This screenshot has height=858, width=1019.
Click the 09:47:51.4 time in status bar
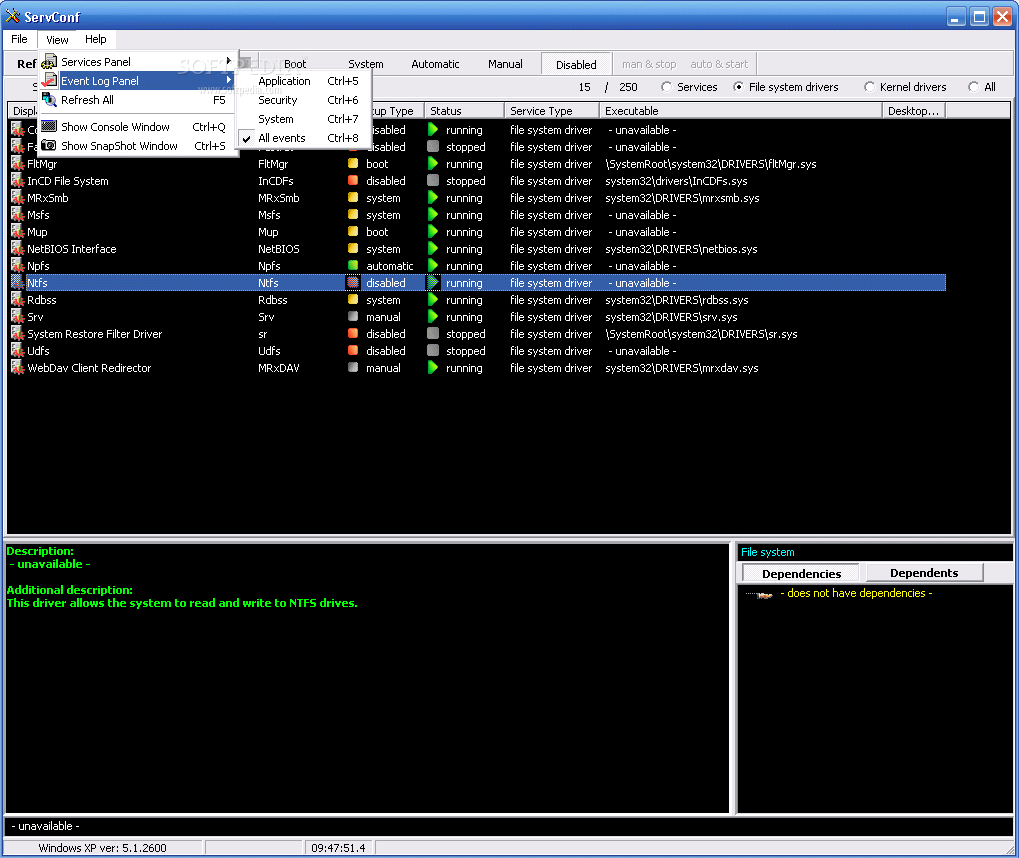pos(338,848)
